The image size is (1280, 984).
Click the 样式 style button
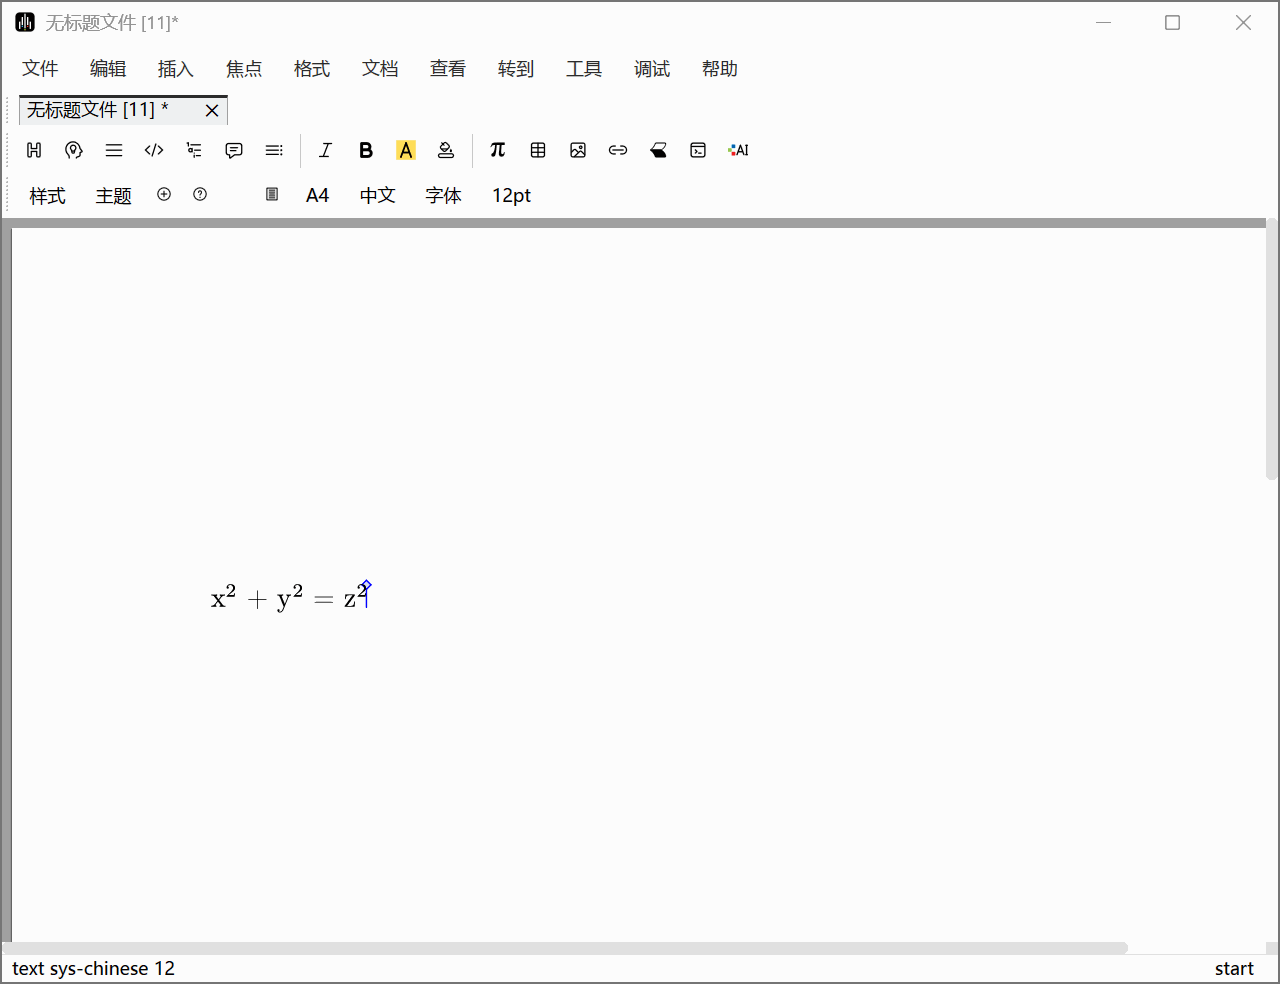[47, 195]
